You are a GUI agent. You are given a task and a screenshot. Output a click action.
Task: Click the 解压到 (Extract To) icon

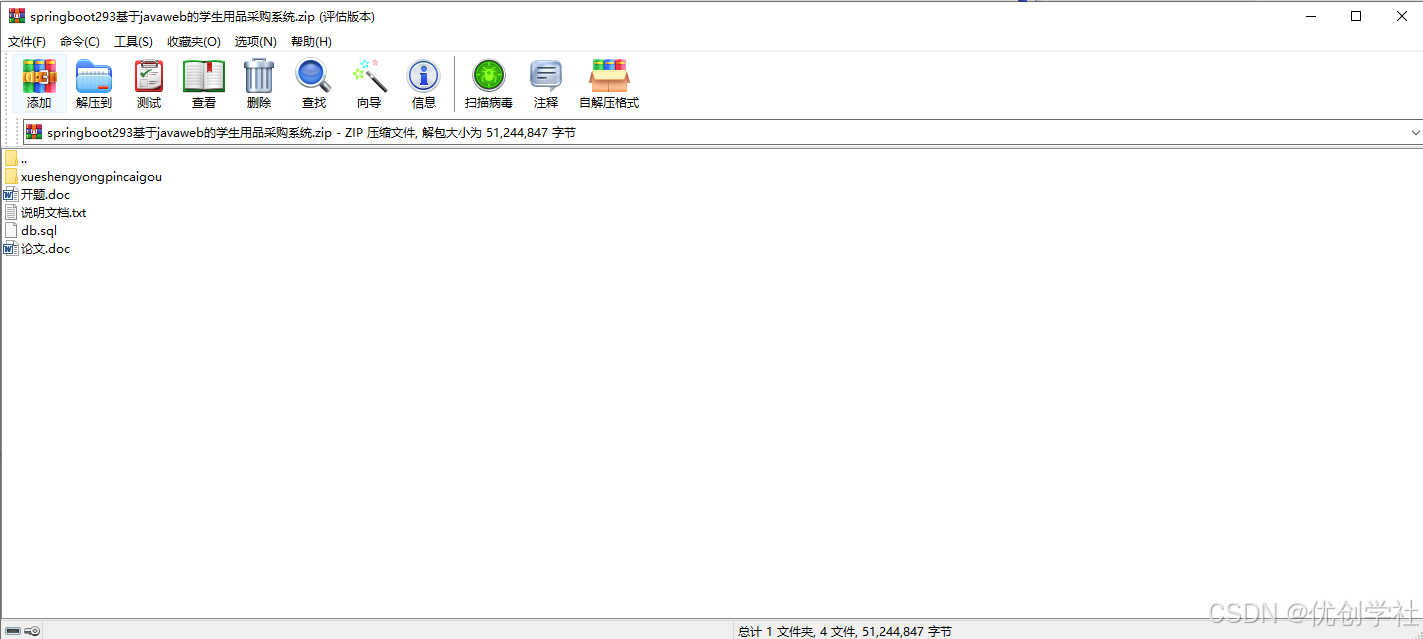[94, 76]
